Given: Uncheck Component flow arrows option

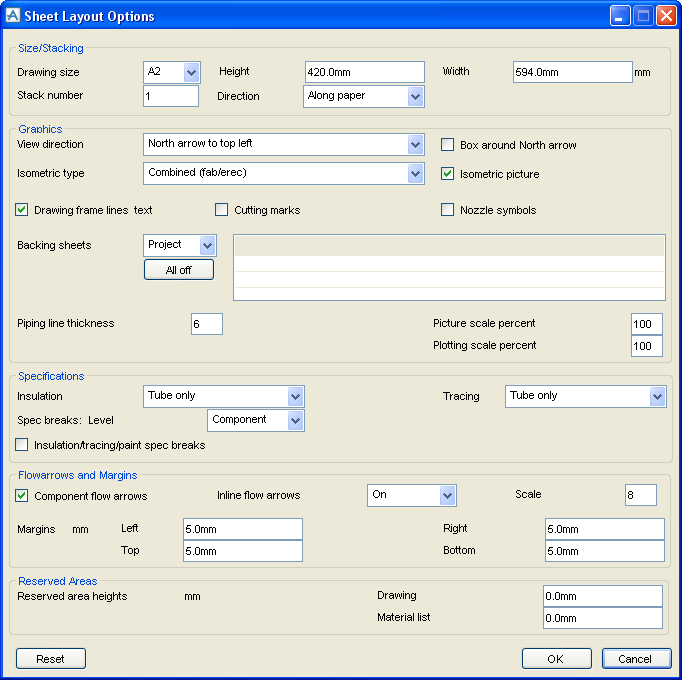Looking at the screenshot, I should (x=22, y=496).
